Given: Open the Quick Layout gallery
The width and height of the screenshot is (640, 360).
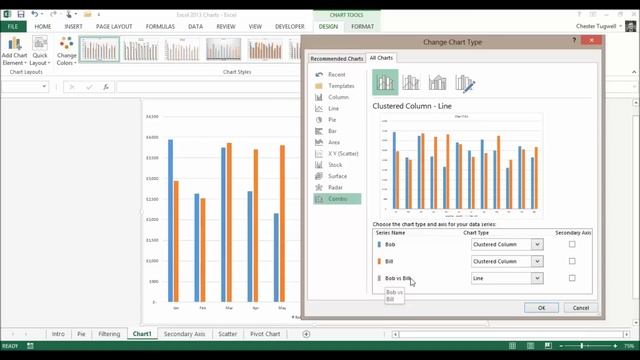Looking at the screenshot, I should coord(40,51).
